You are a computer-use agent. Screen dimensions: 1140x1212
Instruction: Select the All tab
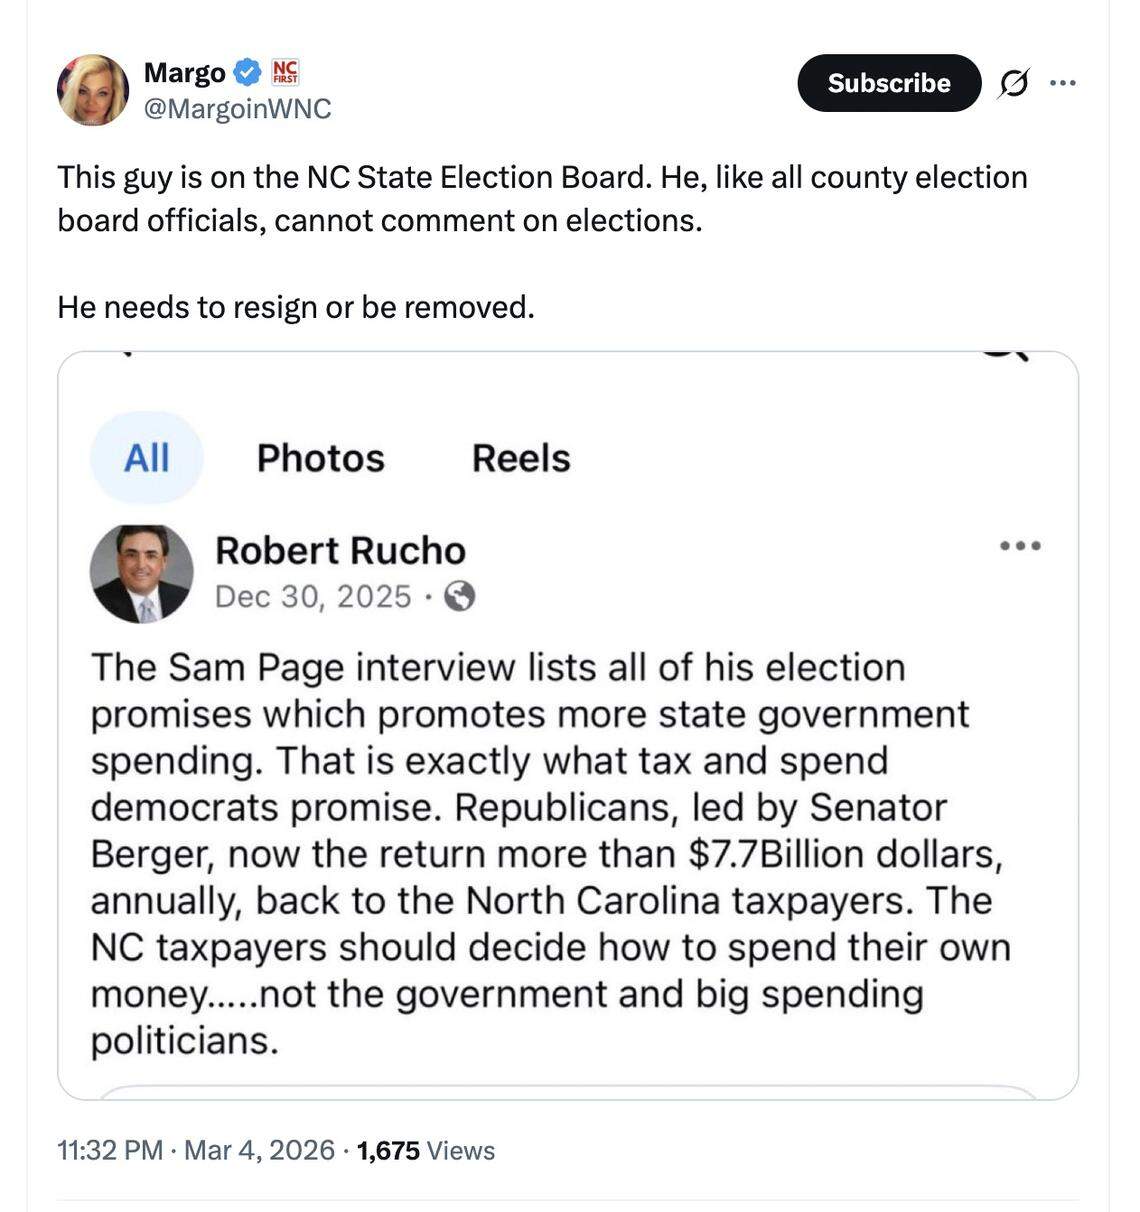[x=146, y=457]
